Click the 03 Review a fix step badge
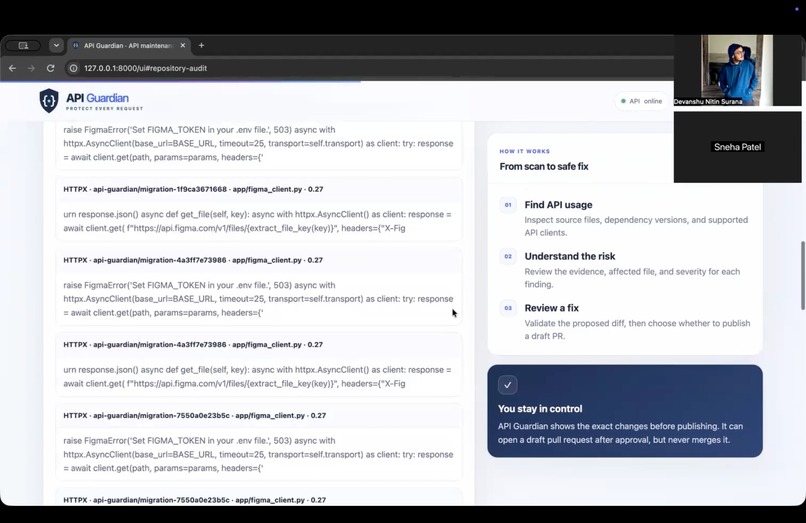This screenshot has height=523, width=806. pos(508,308)
